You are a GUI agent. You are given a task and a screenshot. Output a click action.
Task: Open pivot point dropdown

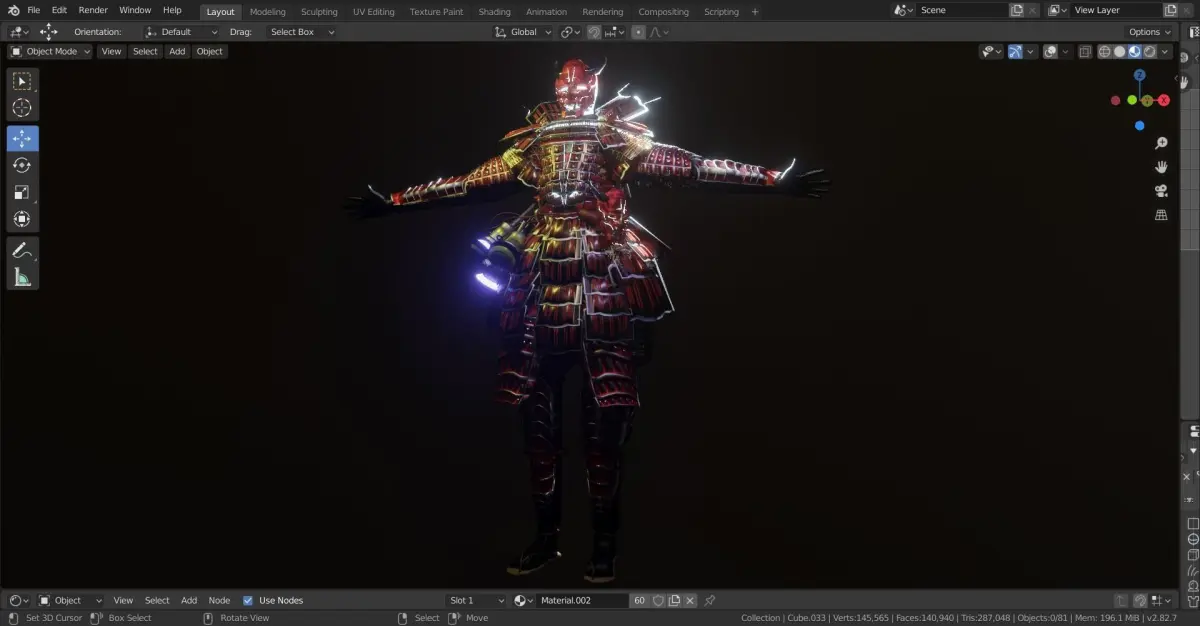pyautogui.click(x=571, y=32)
